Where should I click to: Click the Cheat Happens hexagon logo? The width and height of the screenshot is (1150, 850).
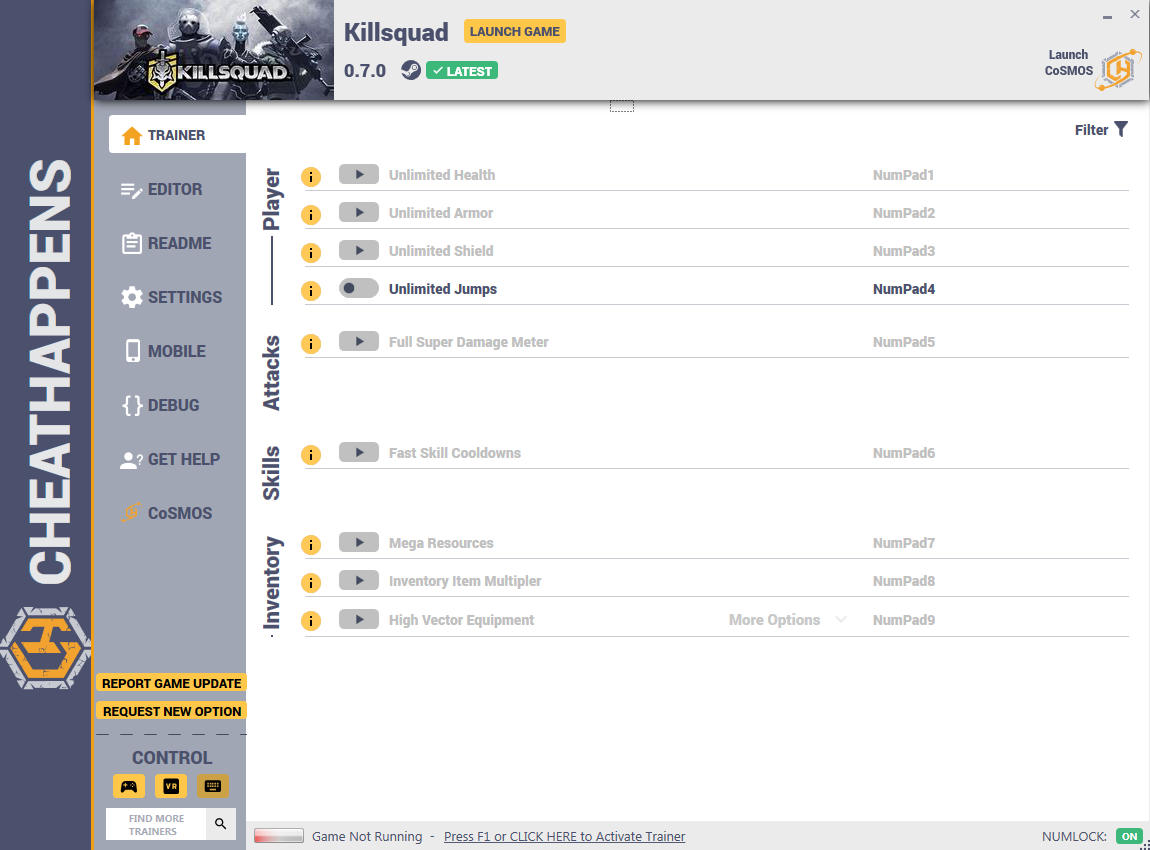45,648
